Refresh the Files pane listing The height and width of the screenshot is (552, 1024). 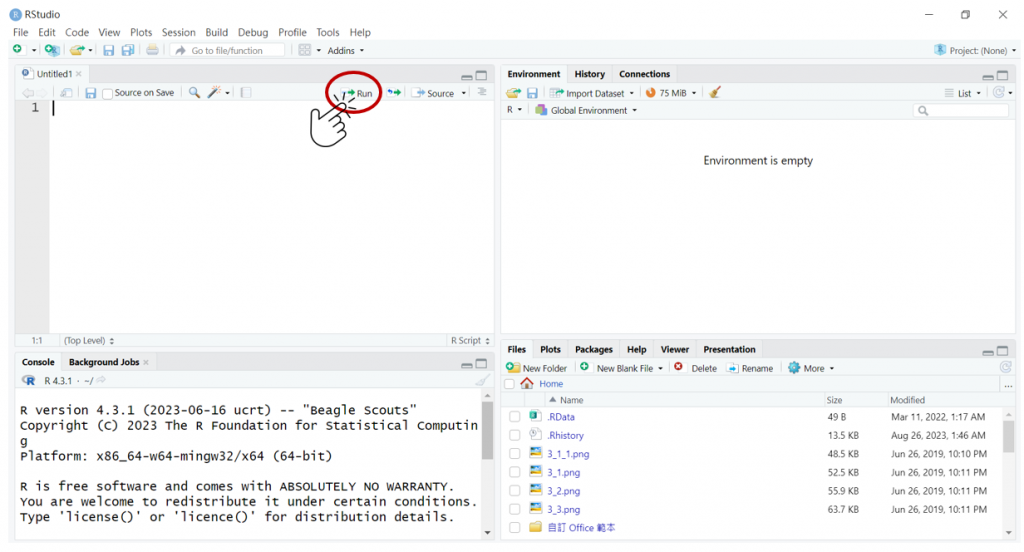[1005, 368]
